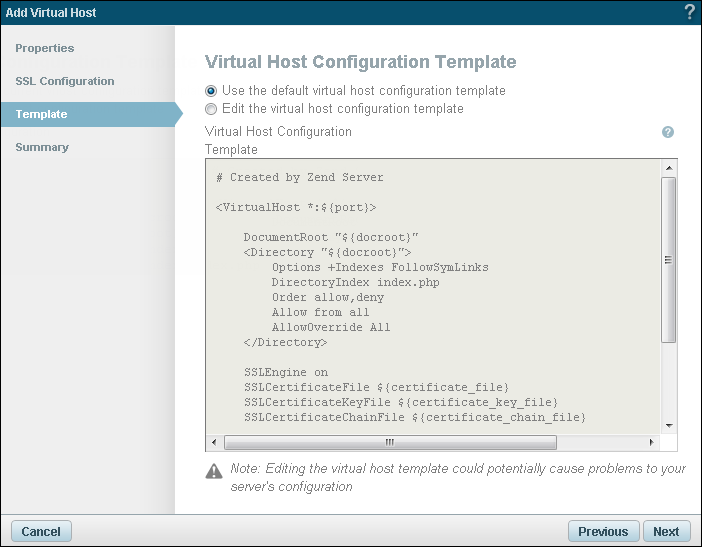This screenshot has height=547, width=702.
Task: Click the help question mark in title bar
Action: coord(689,12)
